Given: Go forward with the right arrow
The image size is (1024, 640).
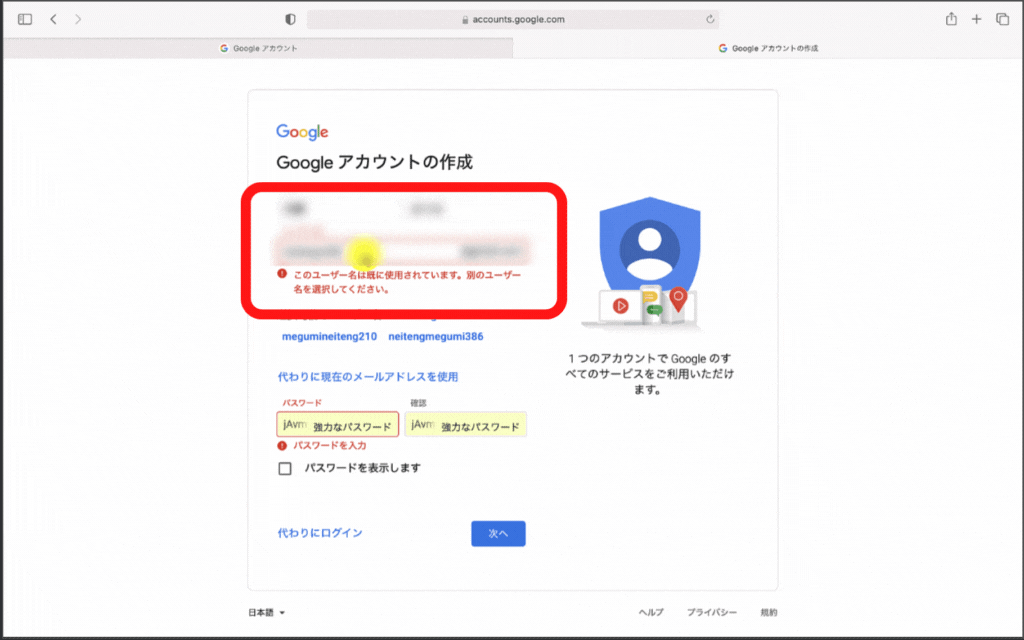Looking at the screenshot, I should (78, 20).
